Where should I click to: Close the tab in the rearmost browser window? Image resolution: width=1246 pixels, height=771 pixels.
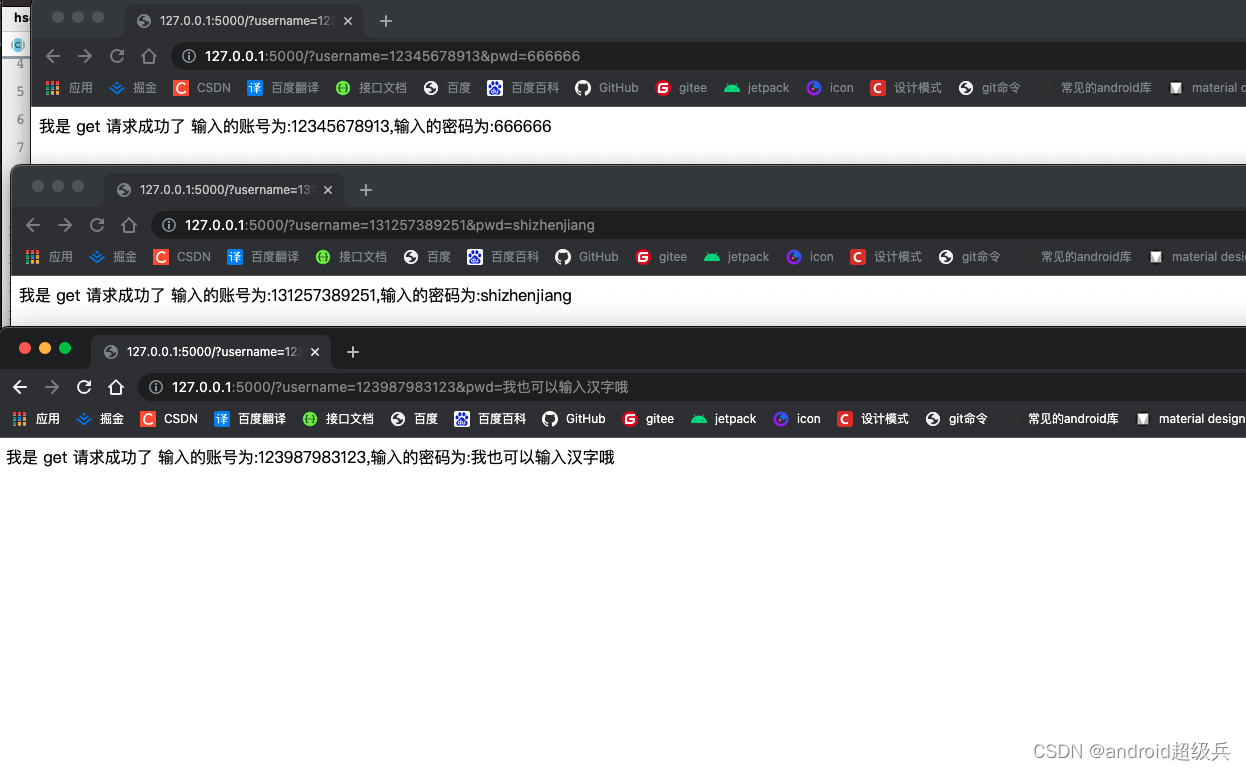[x=348, y=21]
